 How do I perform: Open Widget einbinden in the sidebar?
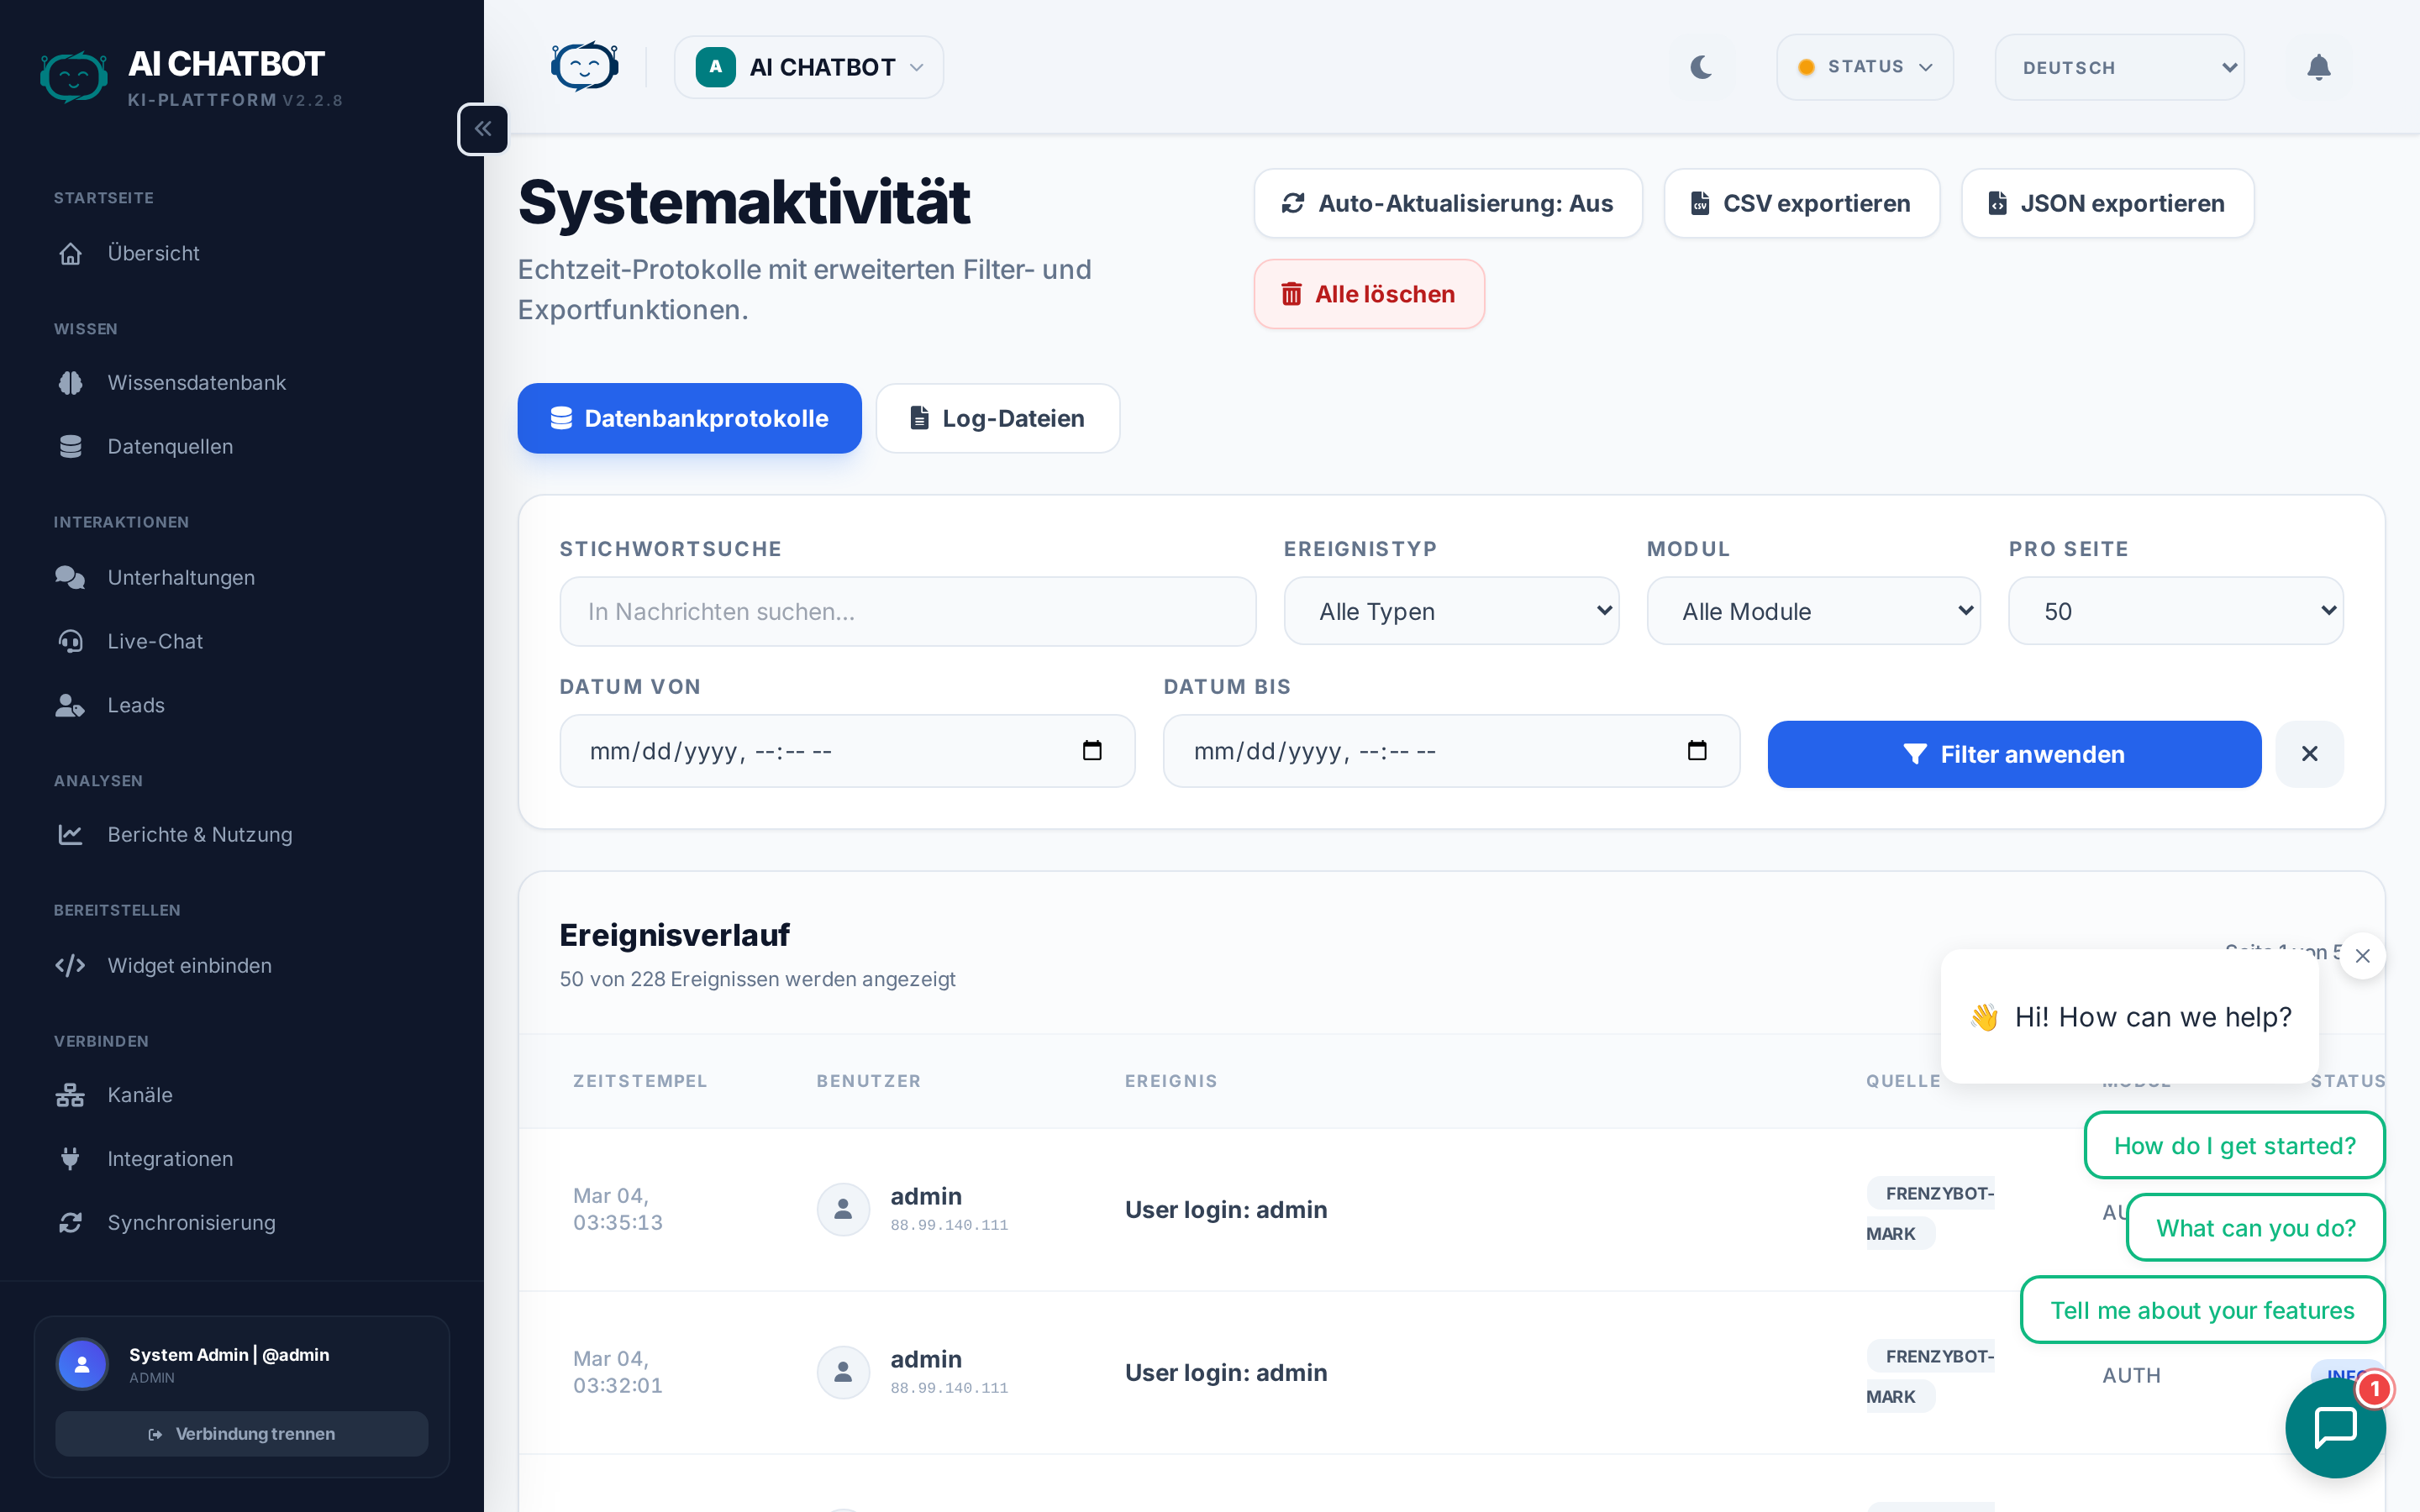pyautogui.click(x=189, y=965)
